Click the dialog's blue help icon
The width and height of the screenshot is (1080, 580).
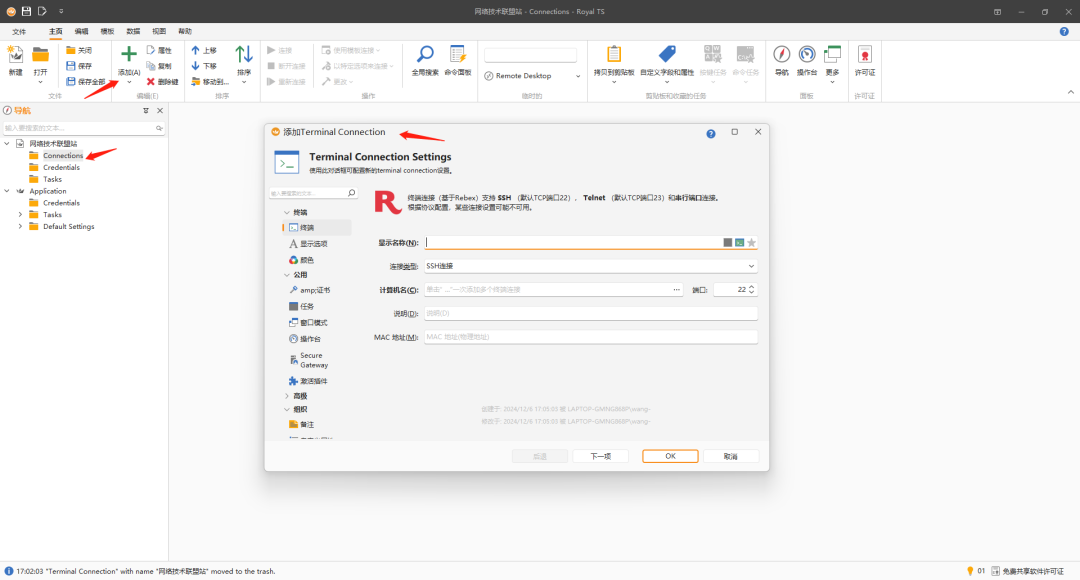pyautogui.click(x=711, y=134)
